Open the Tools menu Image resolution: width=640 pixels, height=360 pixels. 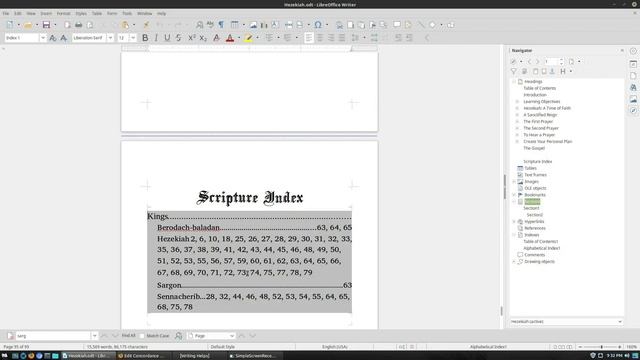click(127, 13)
